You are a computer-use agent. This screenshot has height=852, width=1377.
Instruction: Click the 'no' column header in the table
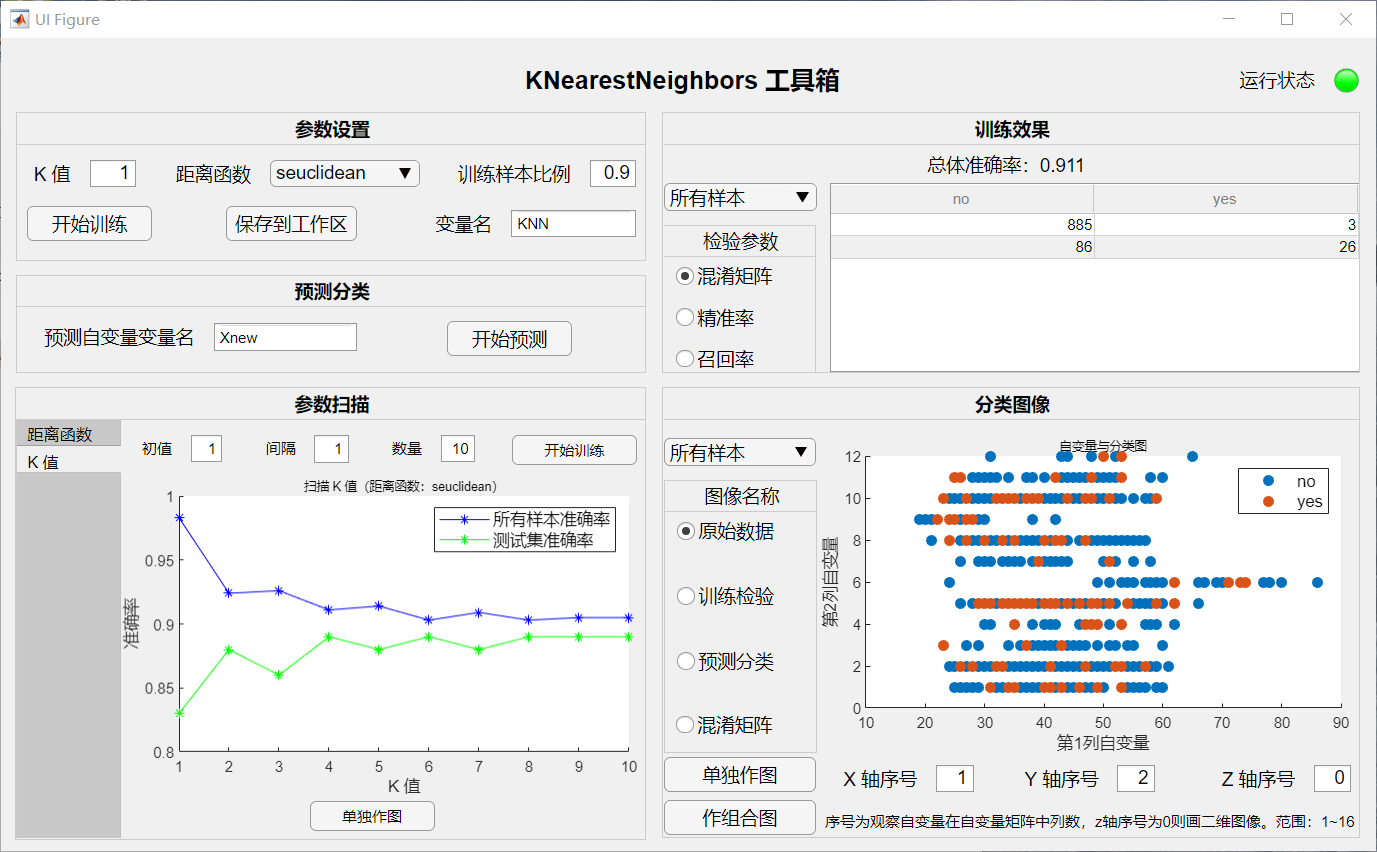click(x=962, y=199)
